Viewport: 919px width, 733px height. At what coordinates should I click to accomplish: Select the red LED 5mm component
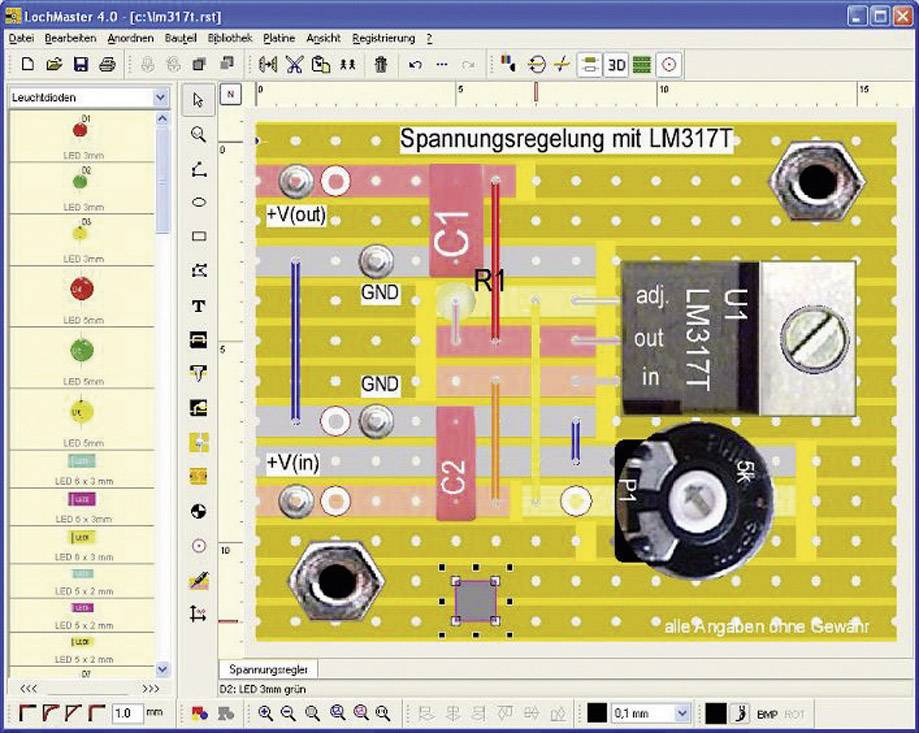coord(82,296)
